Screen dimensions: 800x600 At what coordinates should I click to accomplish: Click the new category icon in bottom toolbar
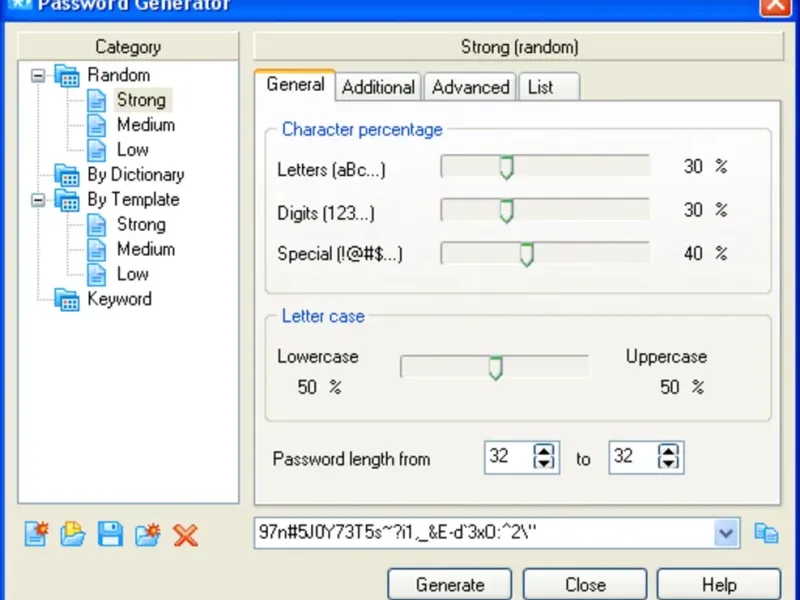[x=36, y=534]
